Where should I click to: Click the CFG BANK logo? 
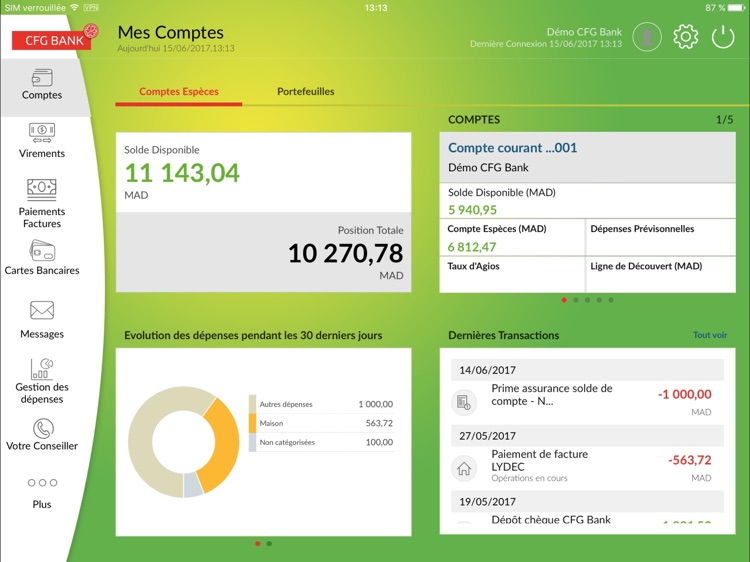(55, 38)
